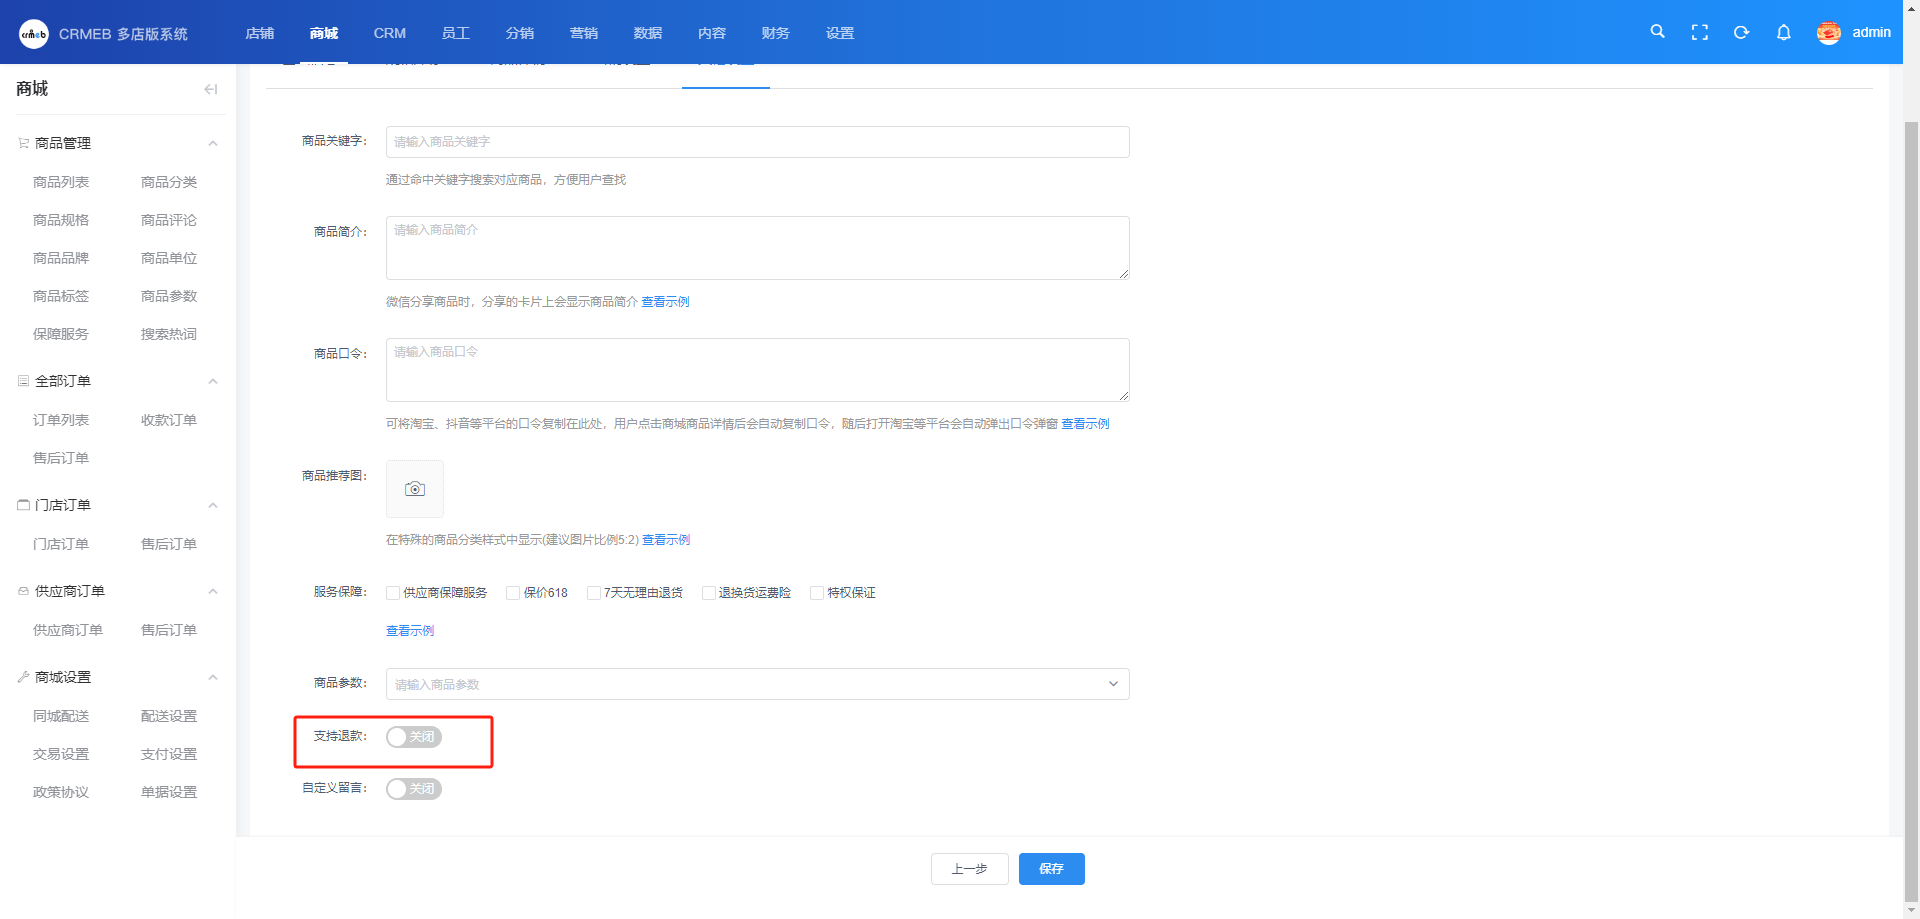Click the admin avatar icon

point(1829,33)
